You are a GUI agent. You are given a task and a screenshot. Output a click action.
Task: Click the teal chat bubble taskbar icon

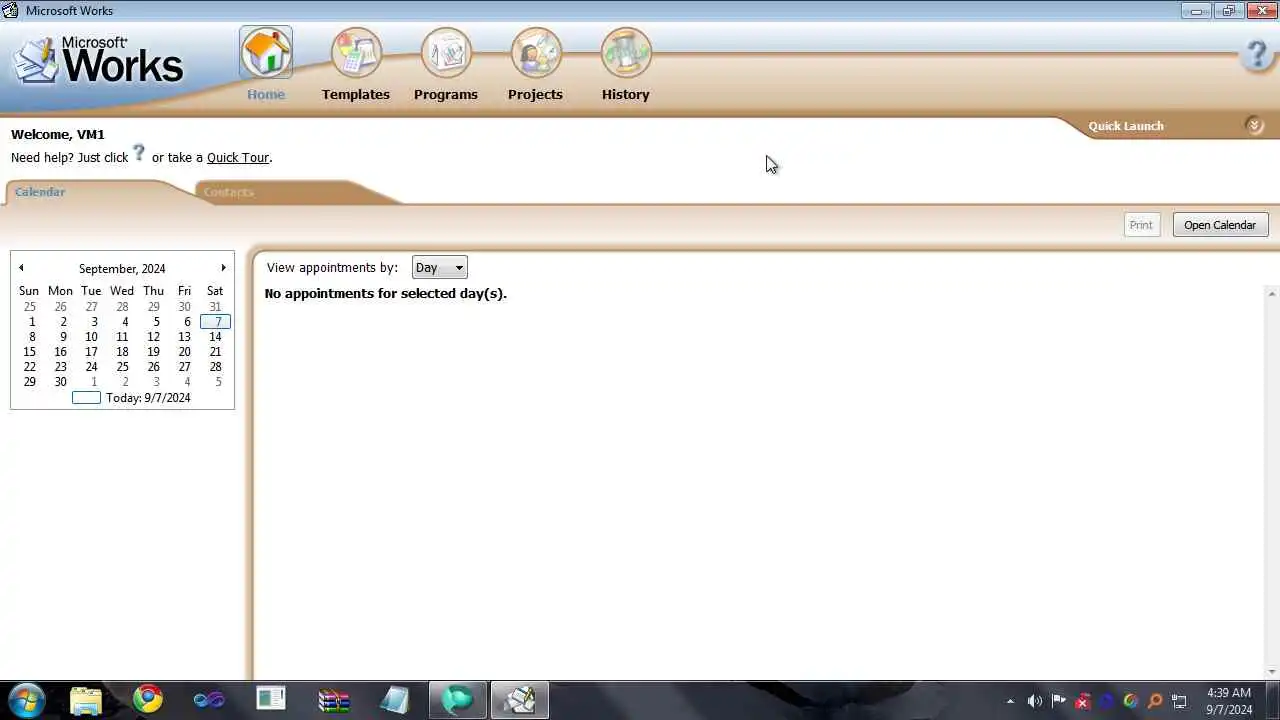coord(458,700)
